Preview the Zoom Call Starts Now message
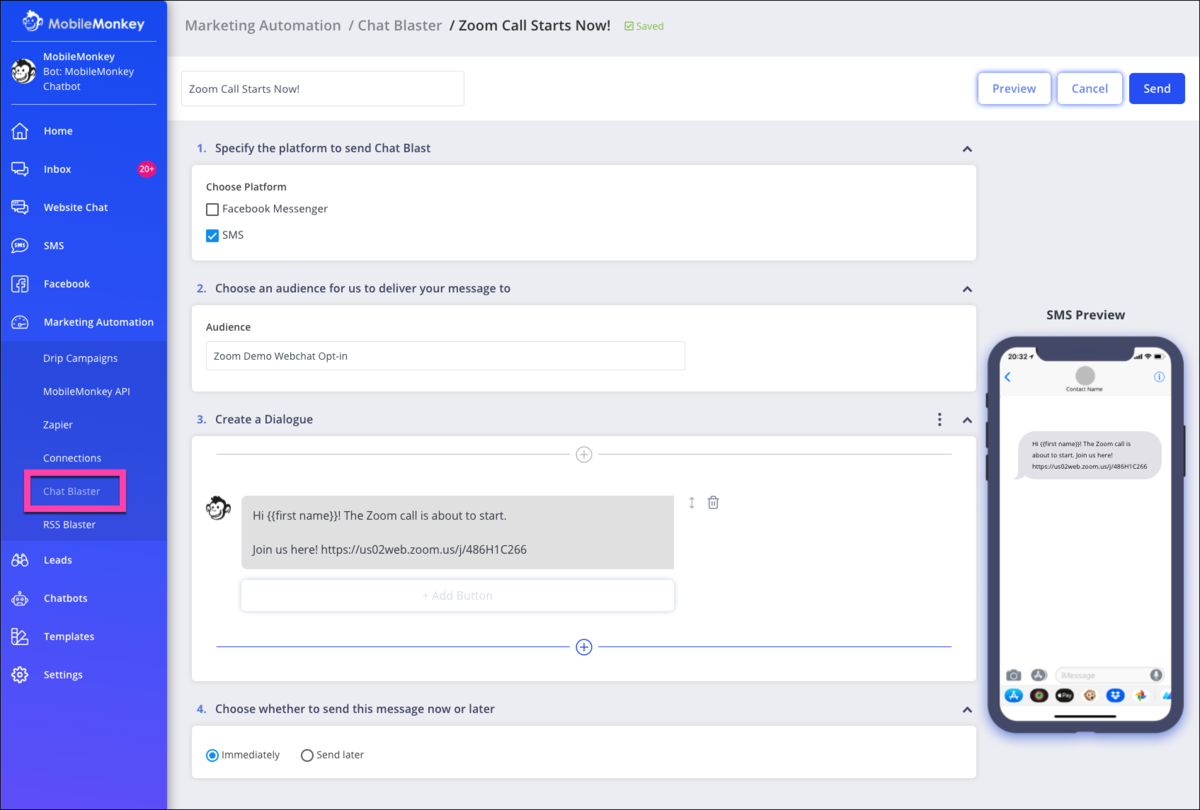The width and height of the screenshot is (1200, 810). [x=1013, y=88]
